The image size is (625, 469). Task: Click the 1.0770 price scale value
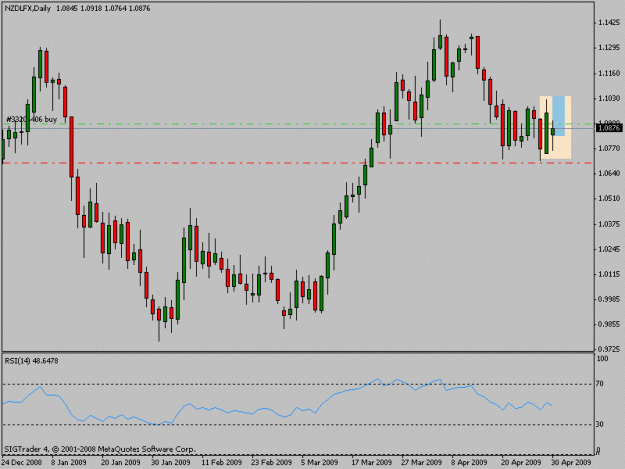(609, 148)
